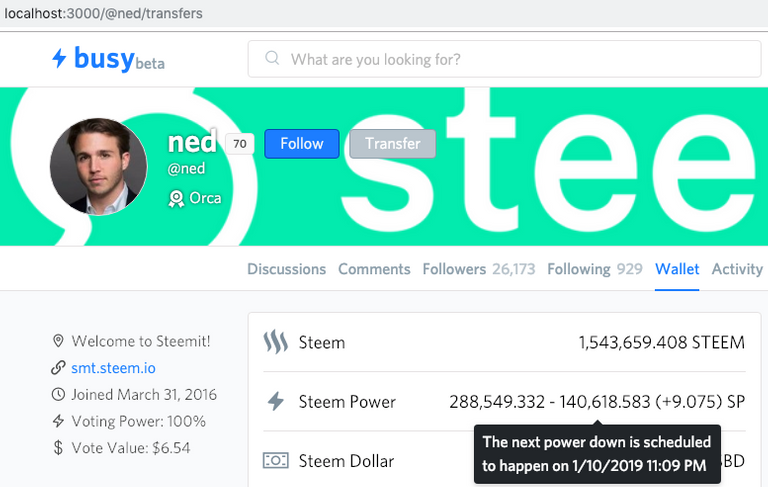This screenshot has width=768, height=487.
Task: Click 'Welcome to Steemit!' location text
Action: click(141, 341)
